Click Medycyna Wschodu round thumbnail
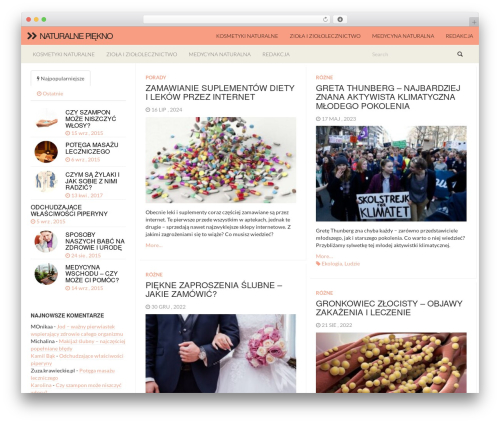 tap(46, 274)
